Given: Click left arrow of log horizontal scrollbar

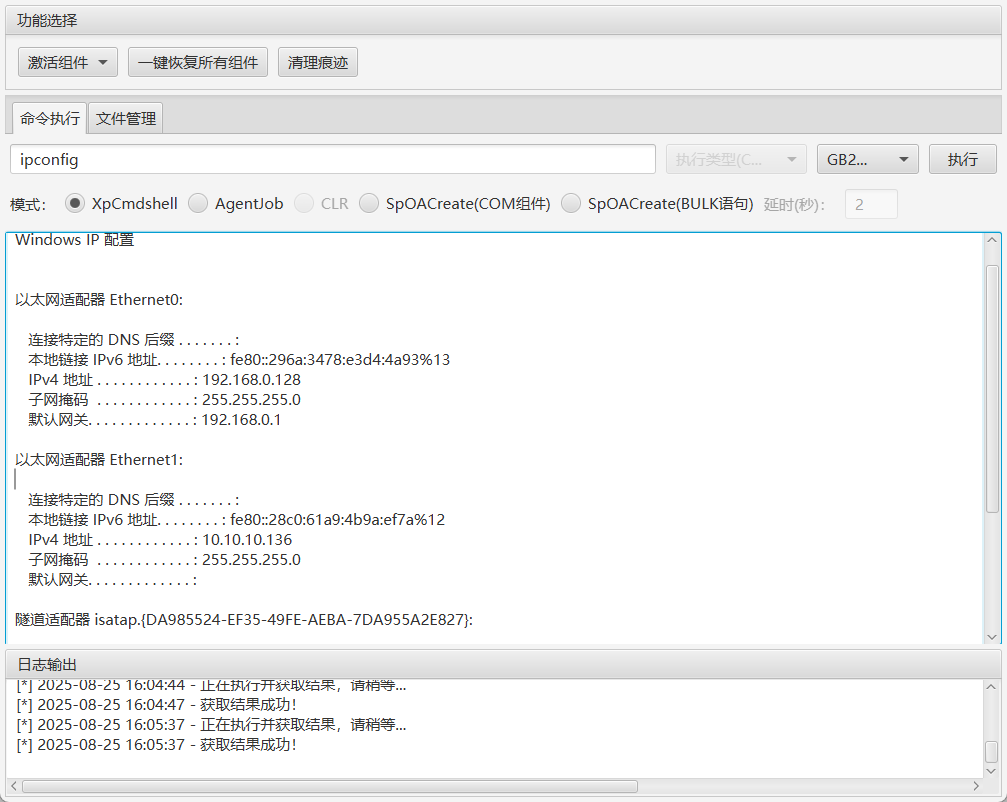Looking at the screenshot, I should [13, 786].
